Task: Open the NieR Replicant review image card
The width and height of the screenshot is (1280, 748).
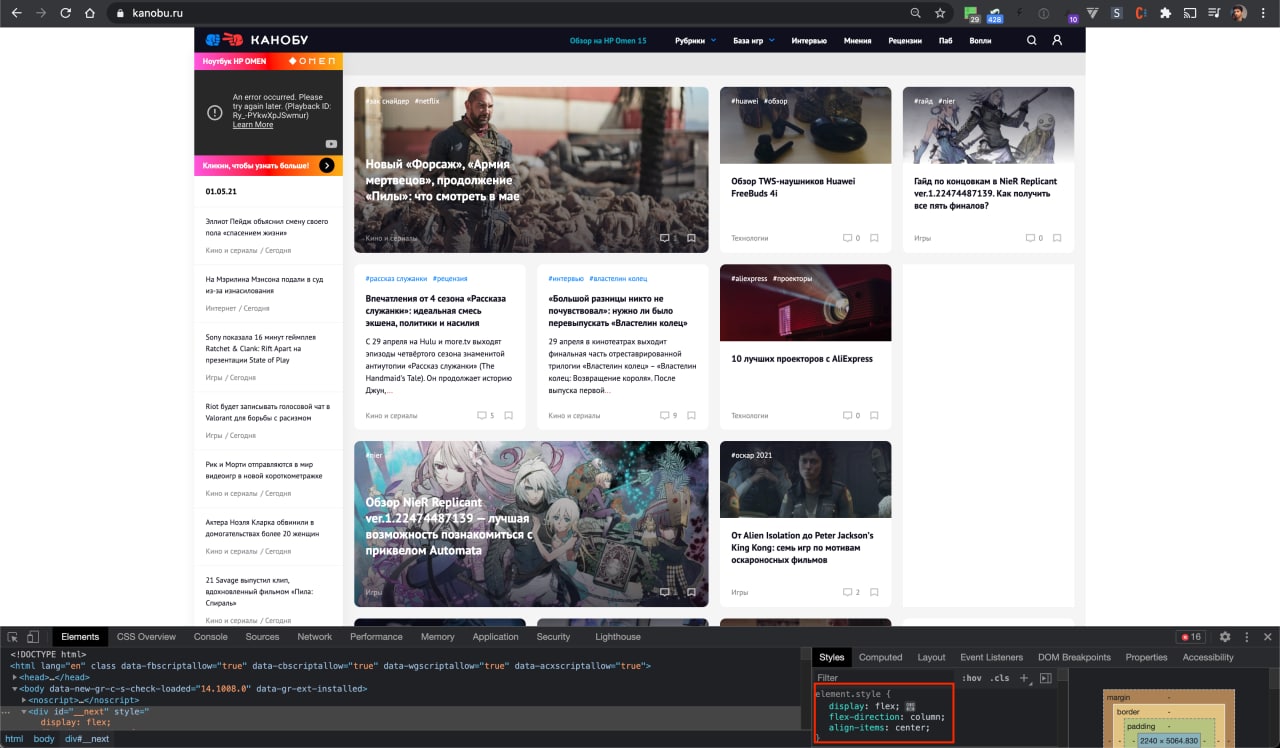Action: pos(531,524)
